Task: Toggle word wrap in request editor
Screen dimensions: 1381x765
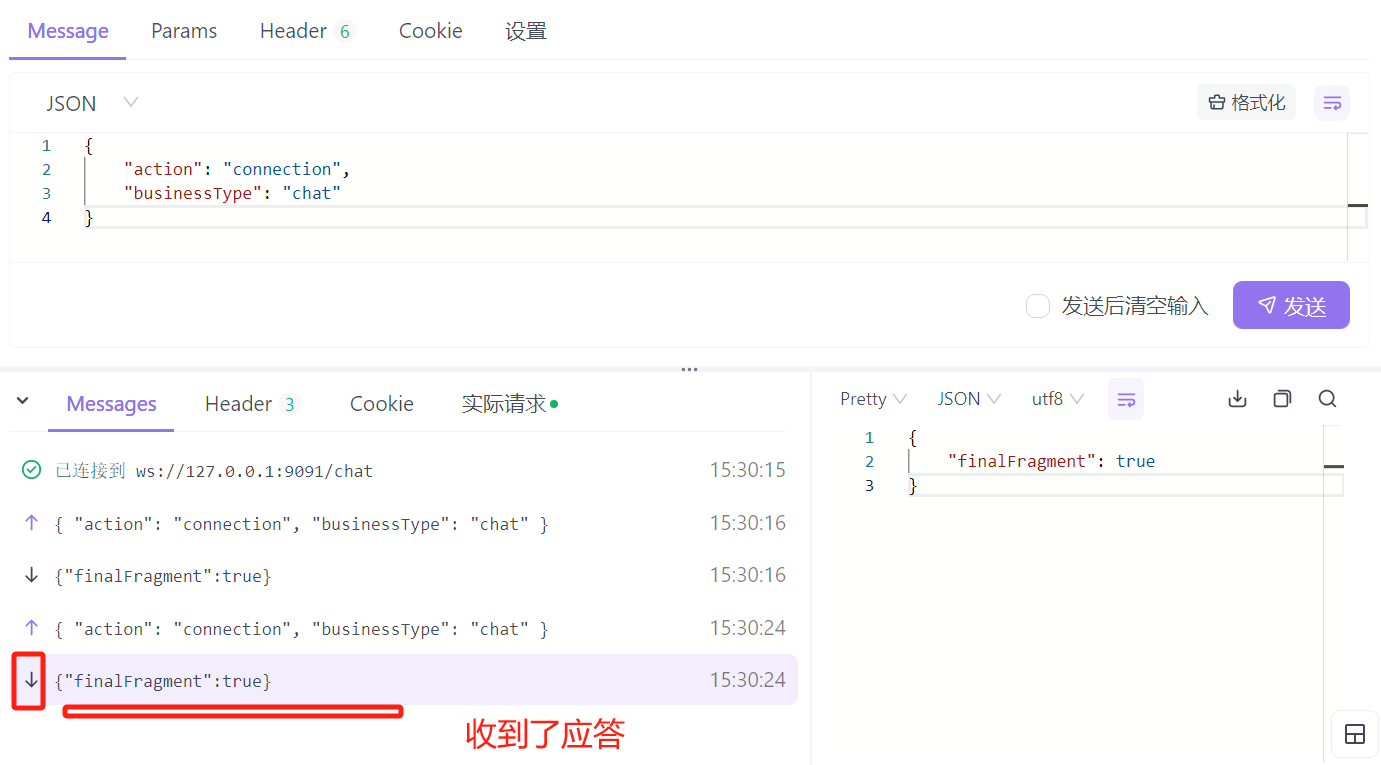Action: (x=1332, y=103)
